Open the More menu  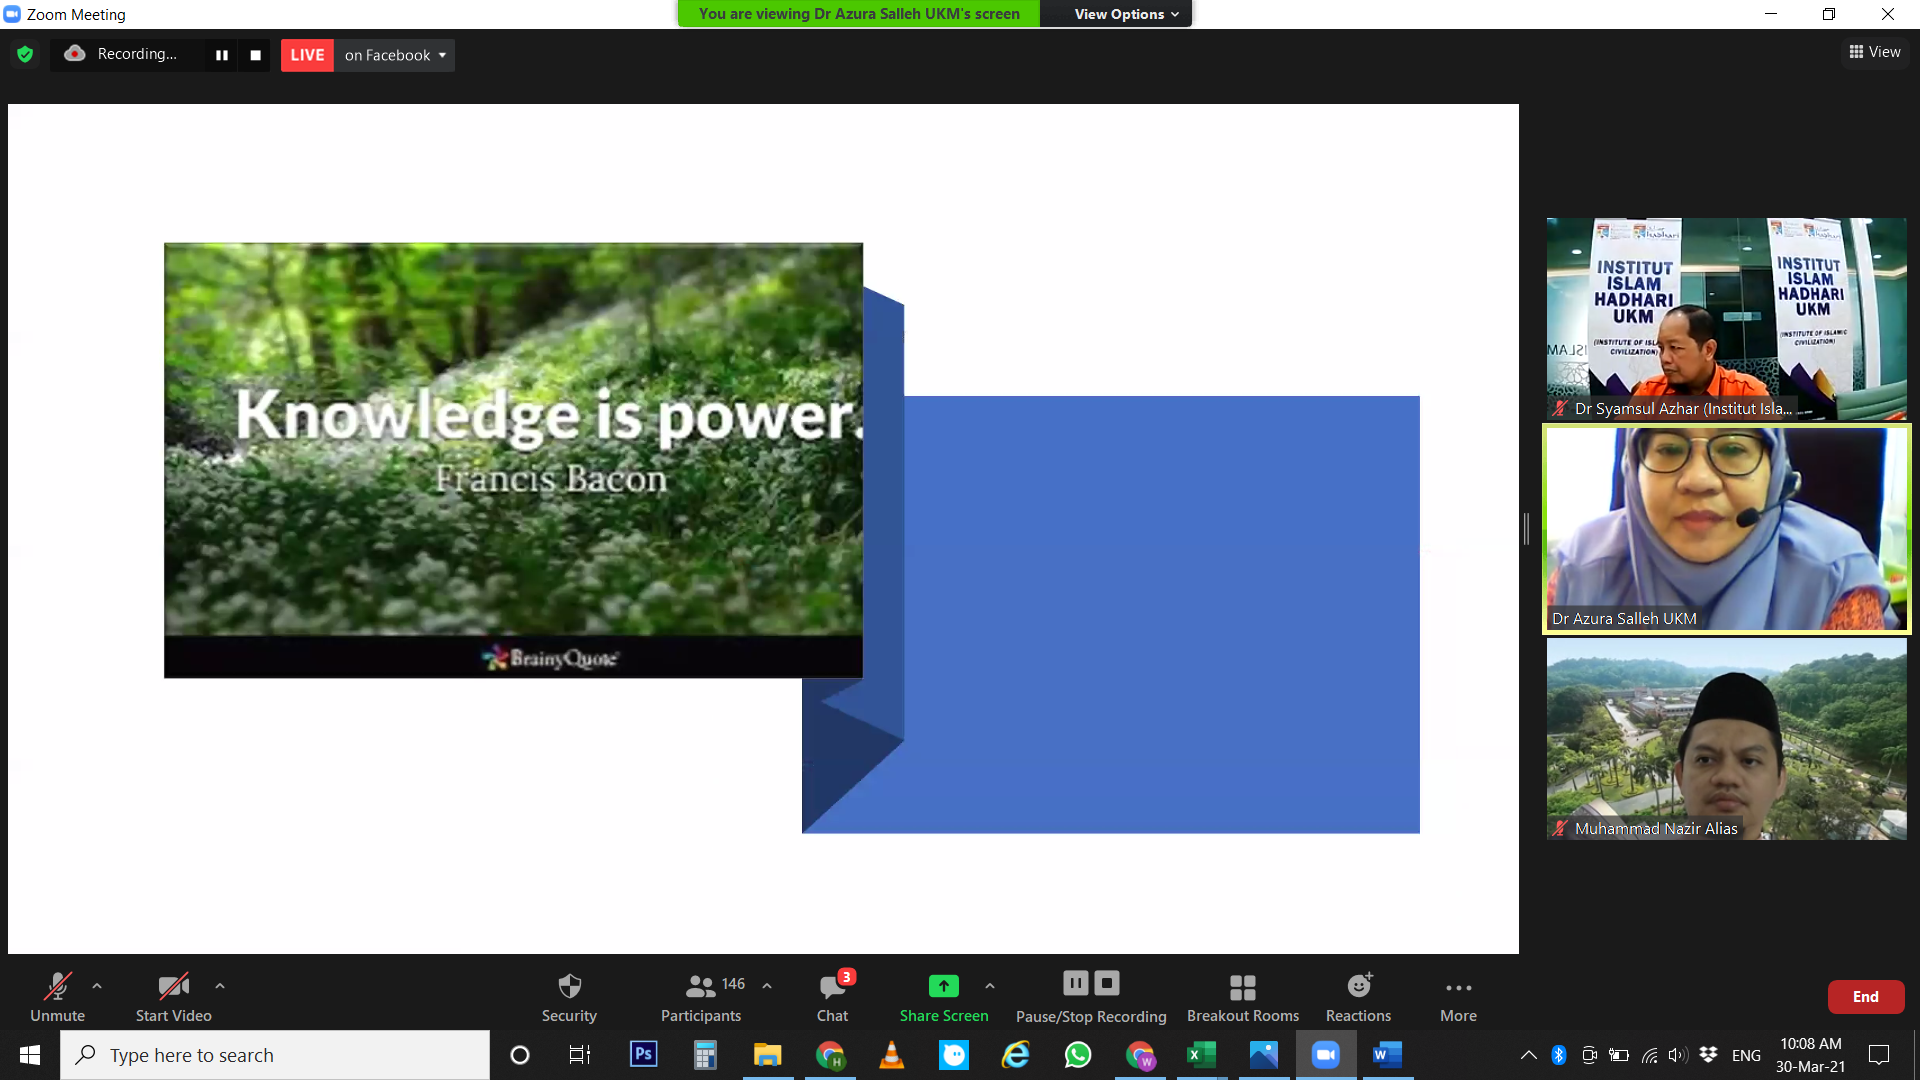click(1458, 987)
